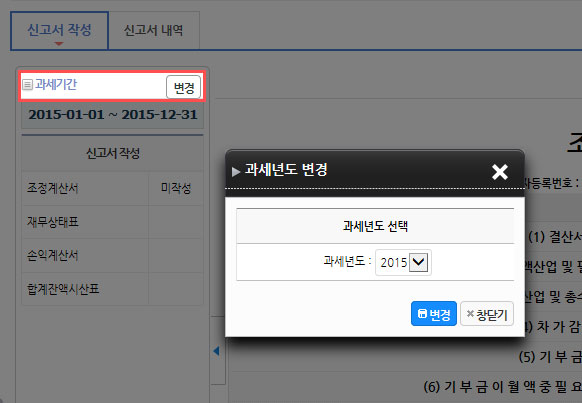This screenshot has width=582, height=403.
Task: Click the save disk icon on 변경 button
Action: pyautogui.click(x=422, y=314)
